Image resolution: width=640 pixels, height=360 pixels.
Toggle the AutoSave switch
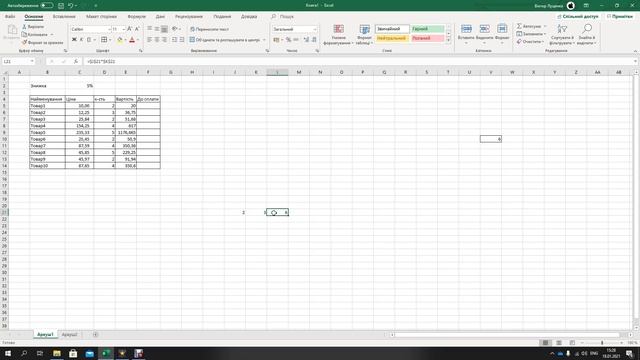click(47, 5)
